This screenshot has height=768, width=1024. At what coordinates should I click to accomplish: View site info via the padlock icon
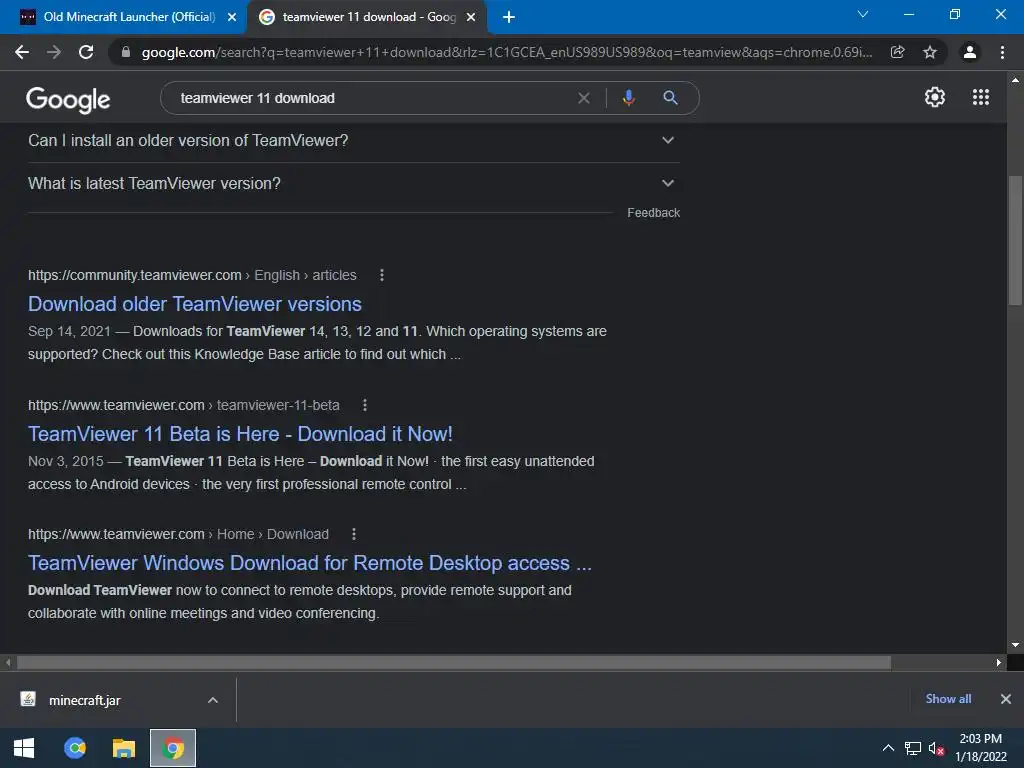[x=126, y=52]
